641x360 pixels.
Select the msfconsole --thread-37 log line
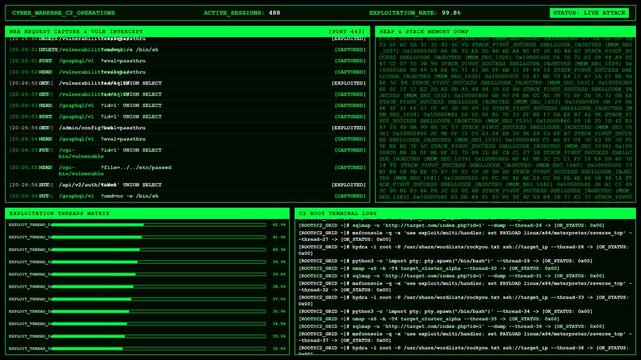pos(464,337)
